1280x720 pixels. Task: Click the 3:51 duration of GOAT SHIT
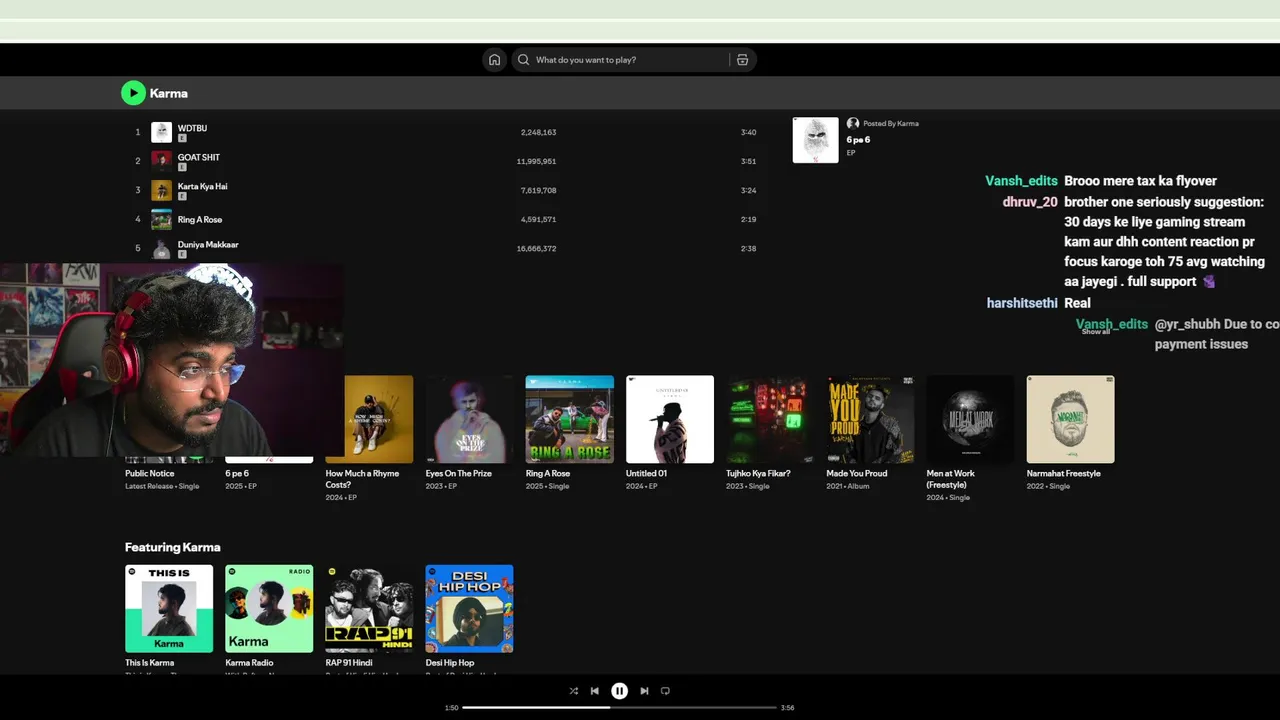point(748,161)
